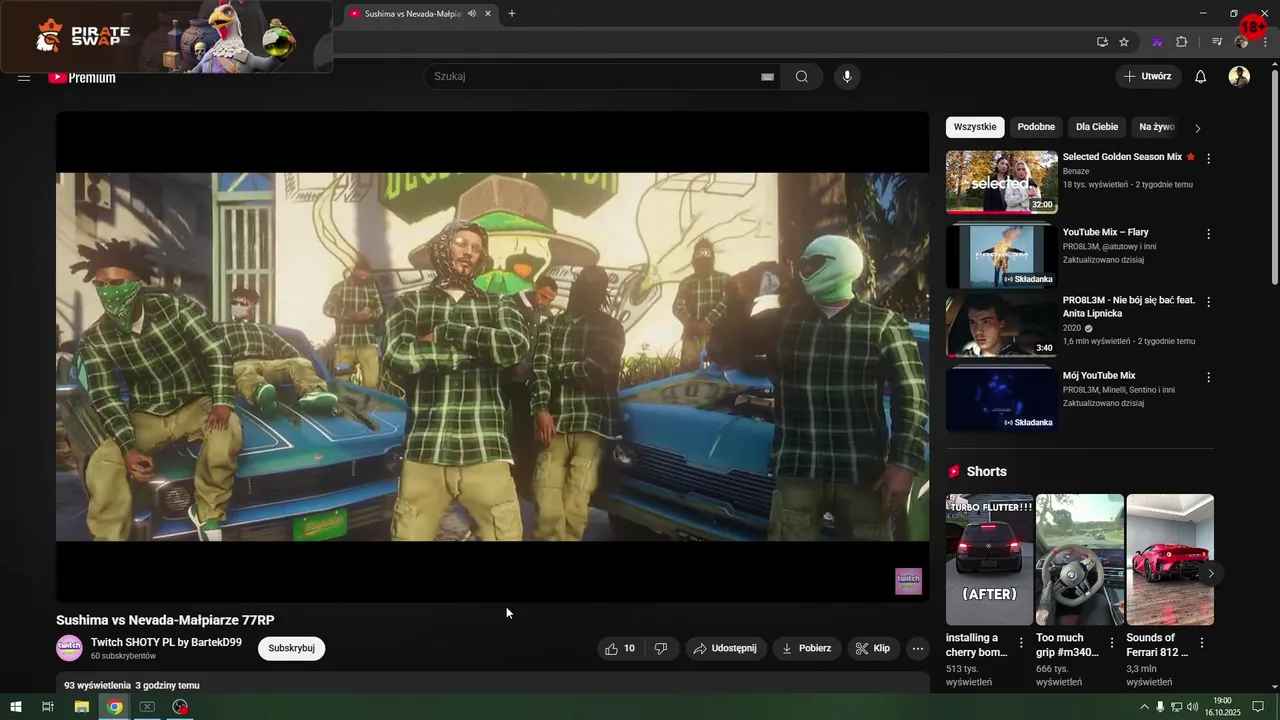1280x720 pixels.
Task: Select the Wszystkie filter chip
Action: click(x=975, y=127)
